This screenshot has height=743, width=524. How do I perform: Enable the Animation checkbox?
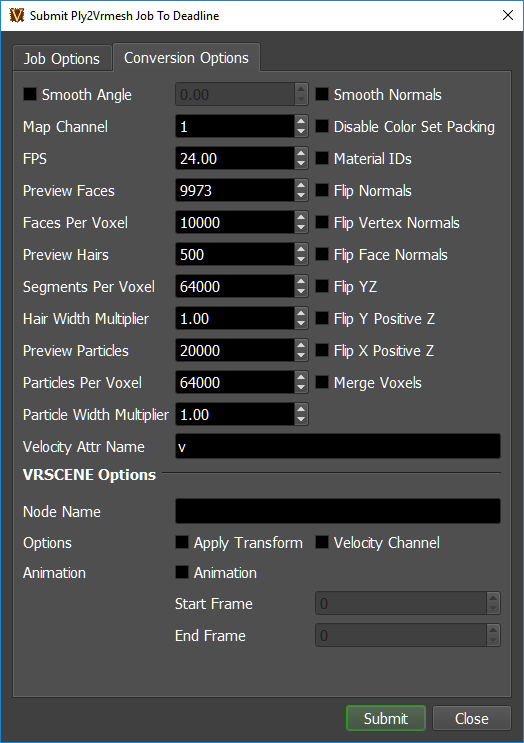pyautogui.click(x=182, y=572)
